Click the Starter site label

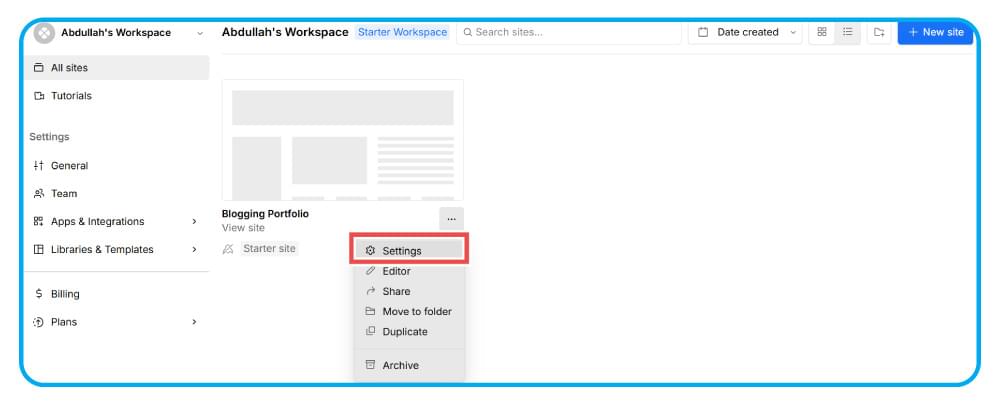point(270,249)
